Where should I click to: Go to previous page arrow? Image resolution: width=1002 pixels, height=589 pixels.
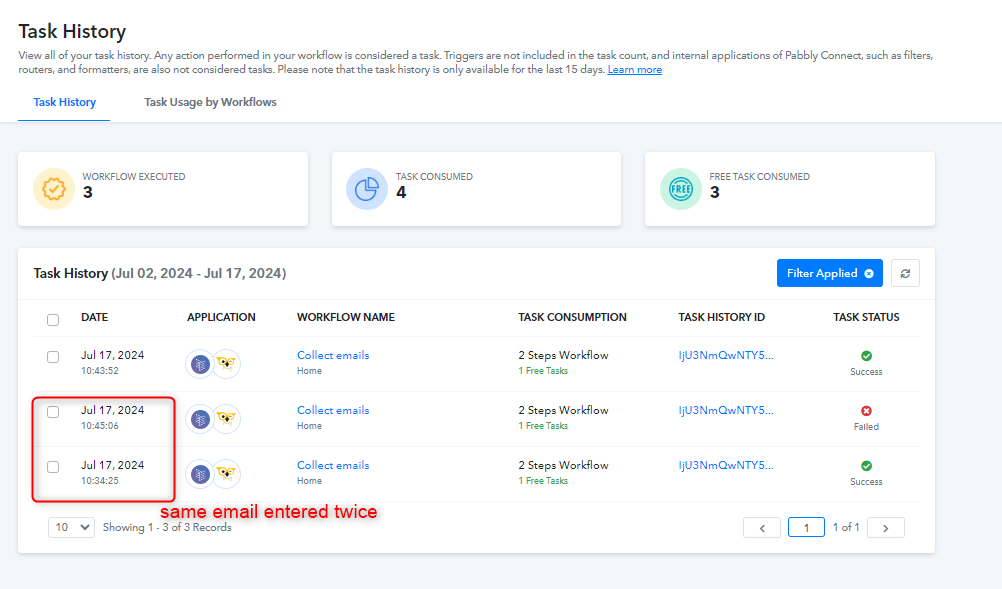click(762, 528)
